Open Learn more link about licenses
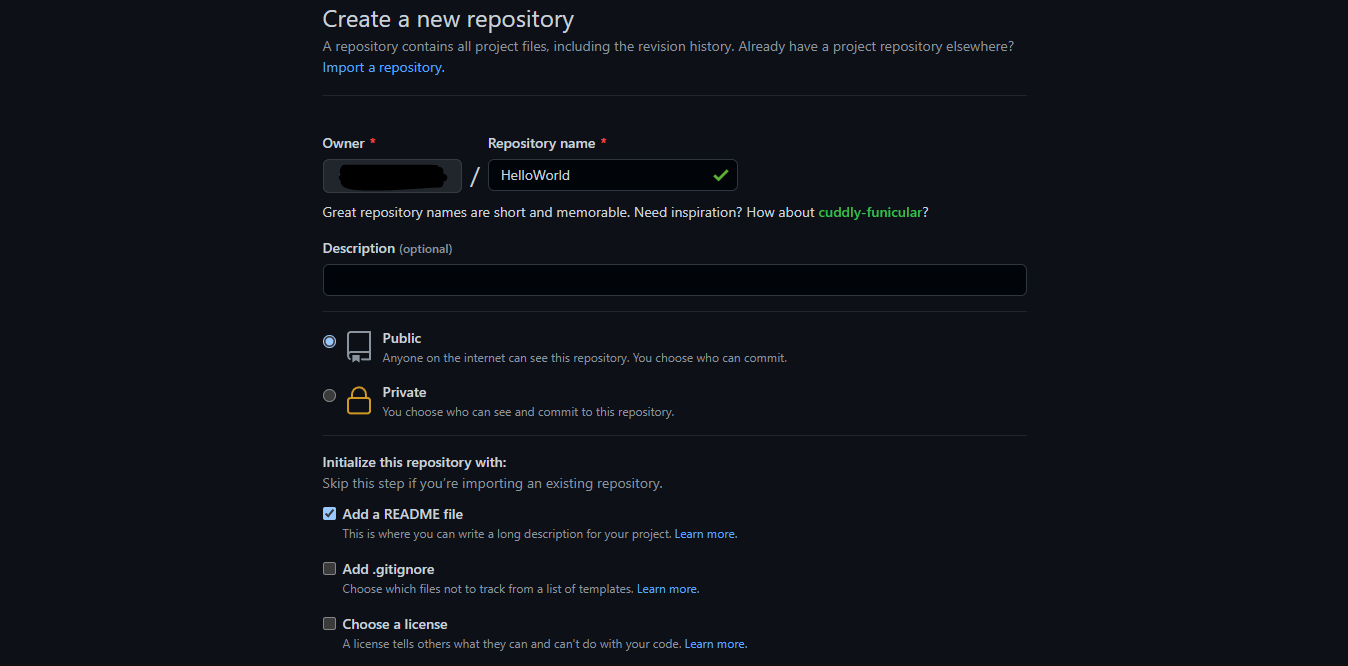Image resolution: width=1348 pixels, height=666 pixels. point(715,645)
